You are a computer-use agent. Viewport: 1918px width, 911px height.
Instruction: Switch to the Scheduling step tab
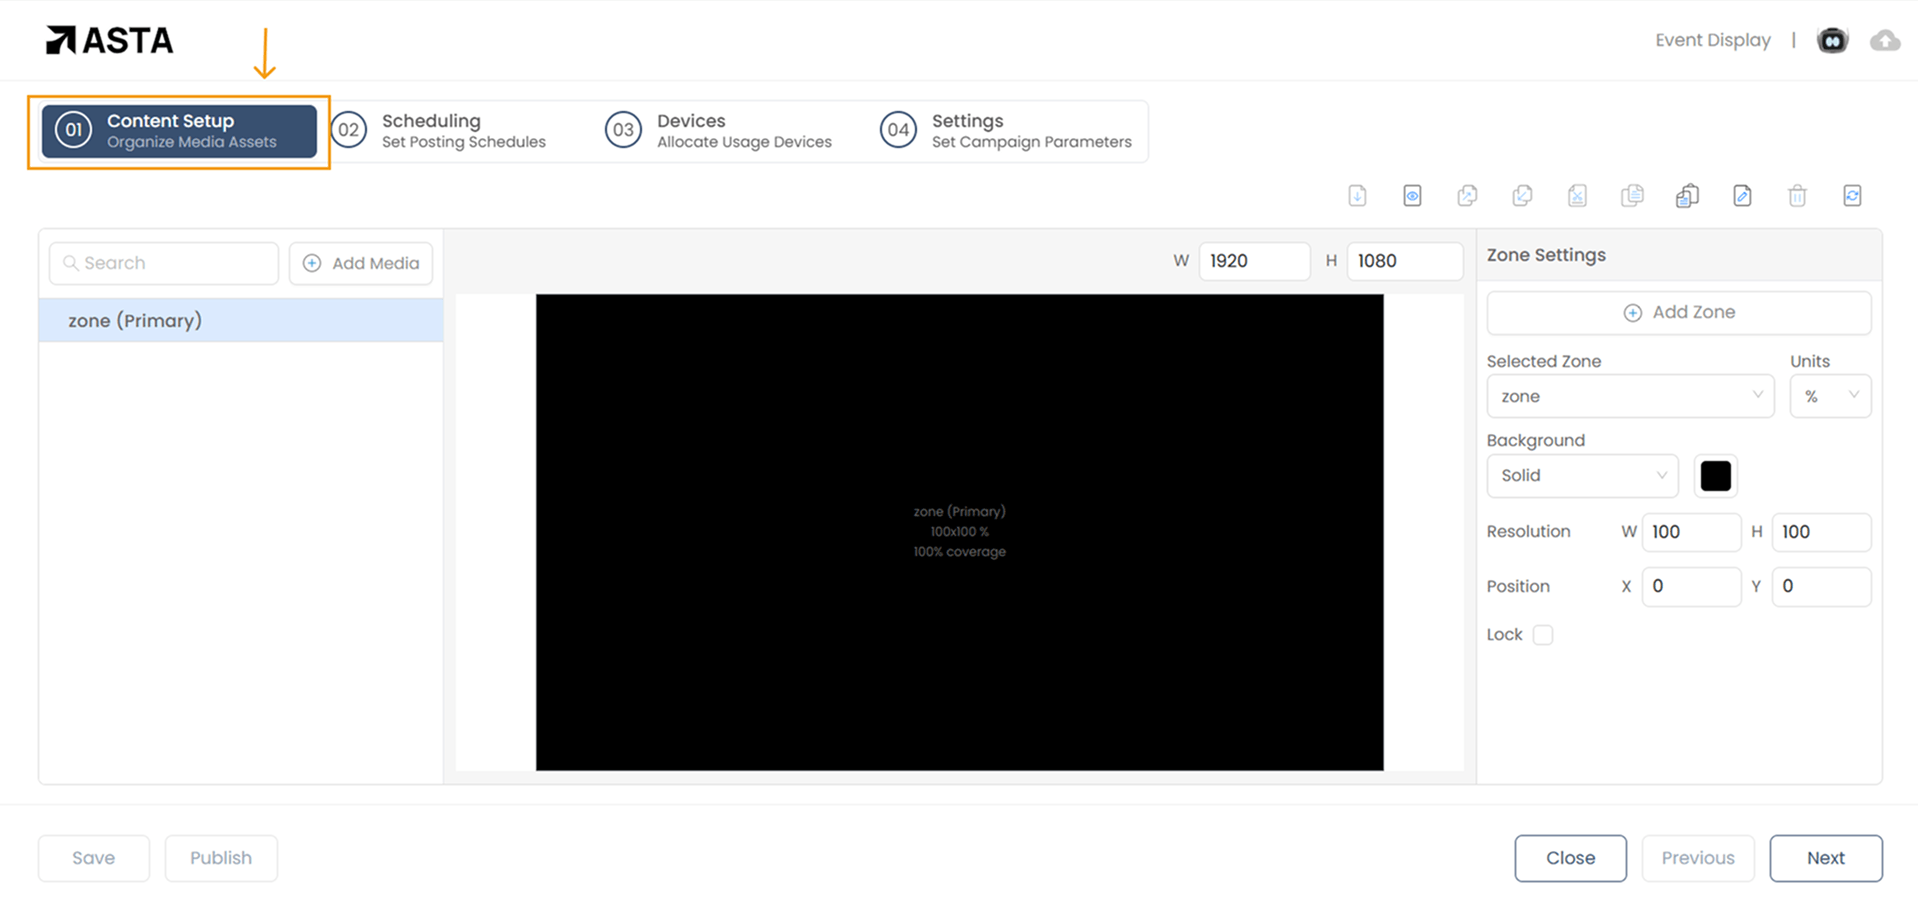(440, 131)
